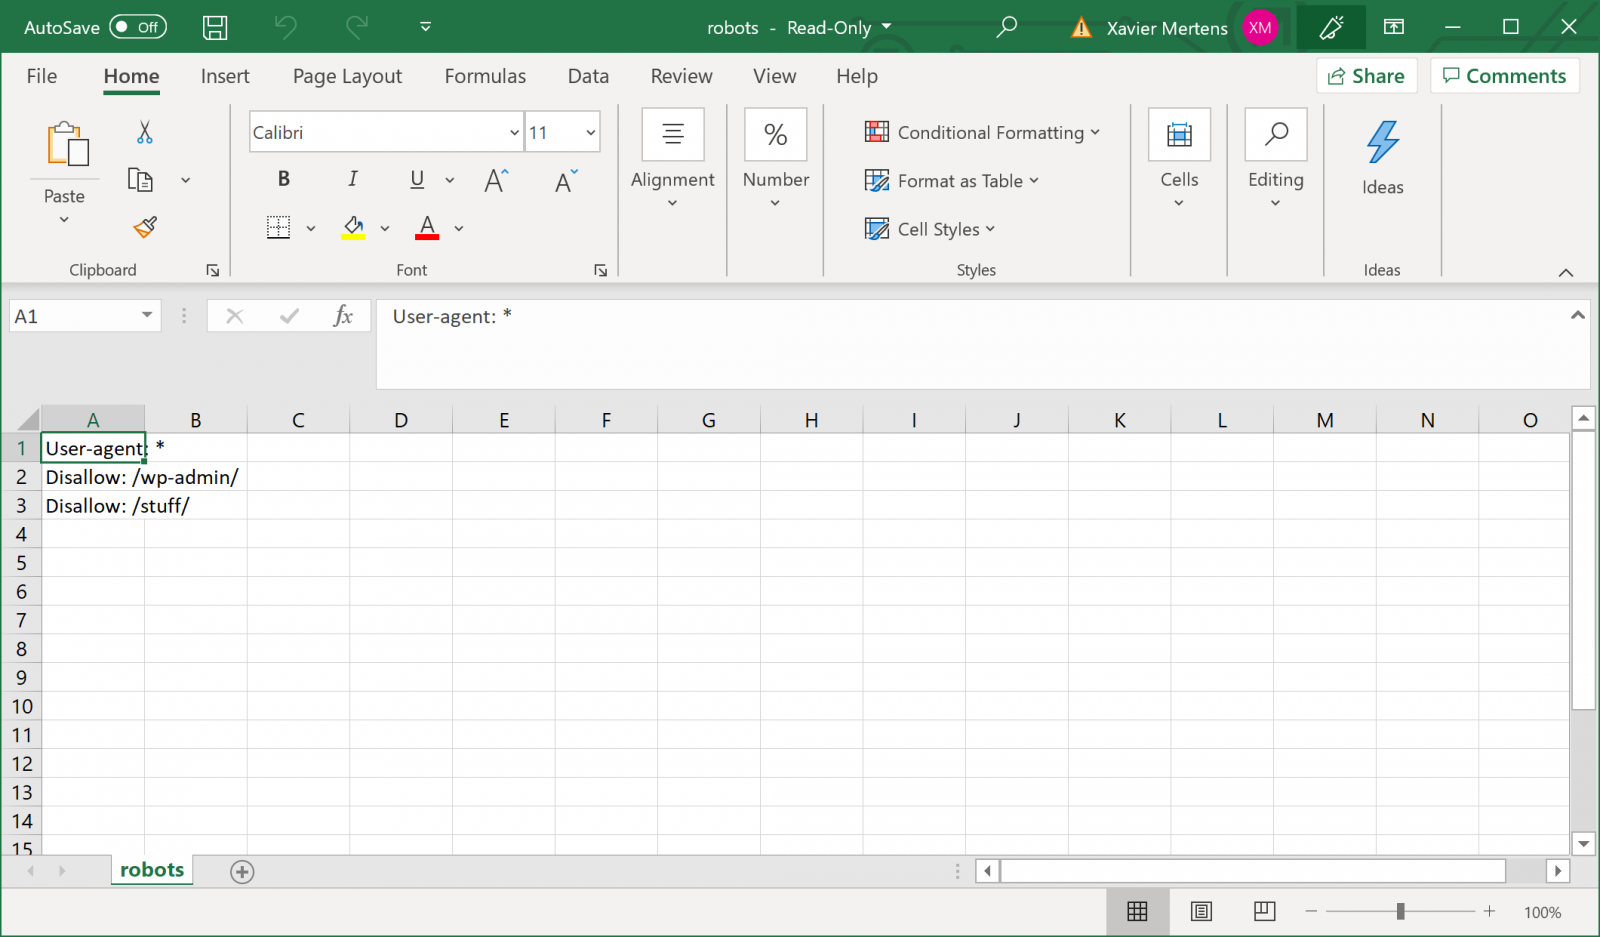Click the Save icon in title bar
Screen dimensions: 1600x937
pyautogui.click(x=215, y=28)
